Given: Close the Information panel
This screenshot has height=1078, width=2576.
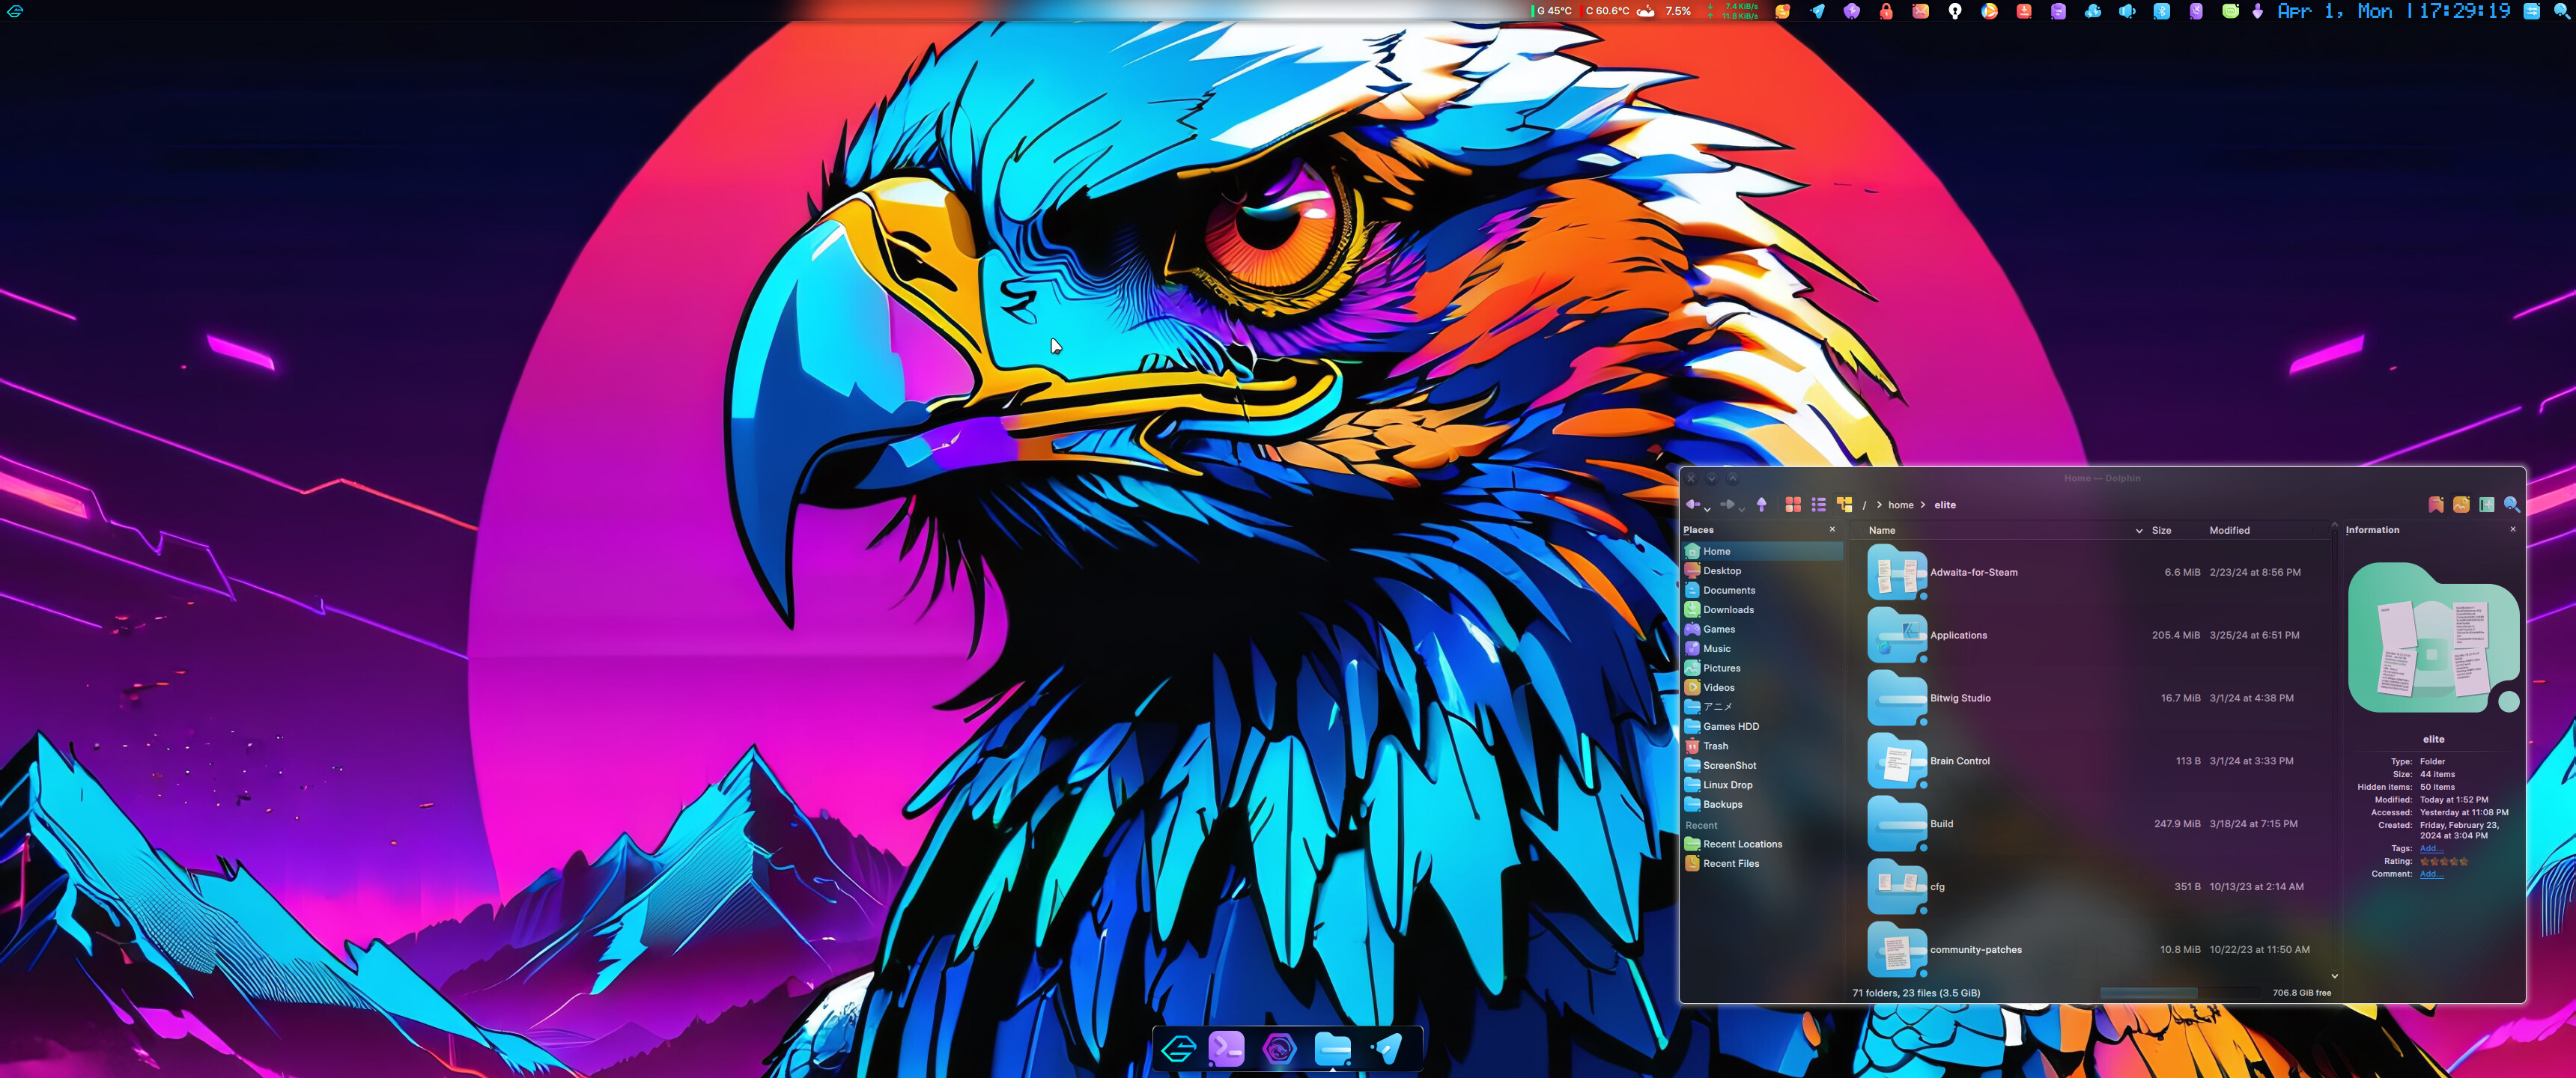Looking at the screenshot, I should coord(2513,529).
